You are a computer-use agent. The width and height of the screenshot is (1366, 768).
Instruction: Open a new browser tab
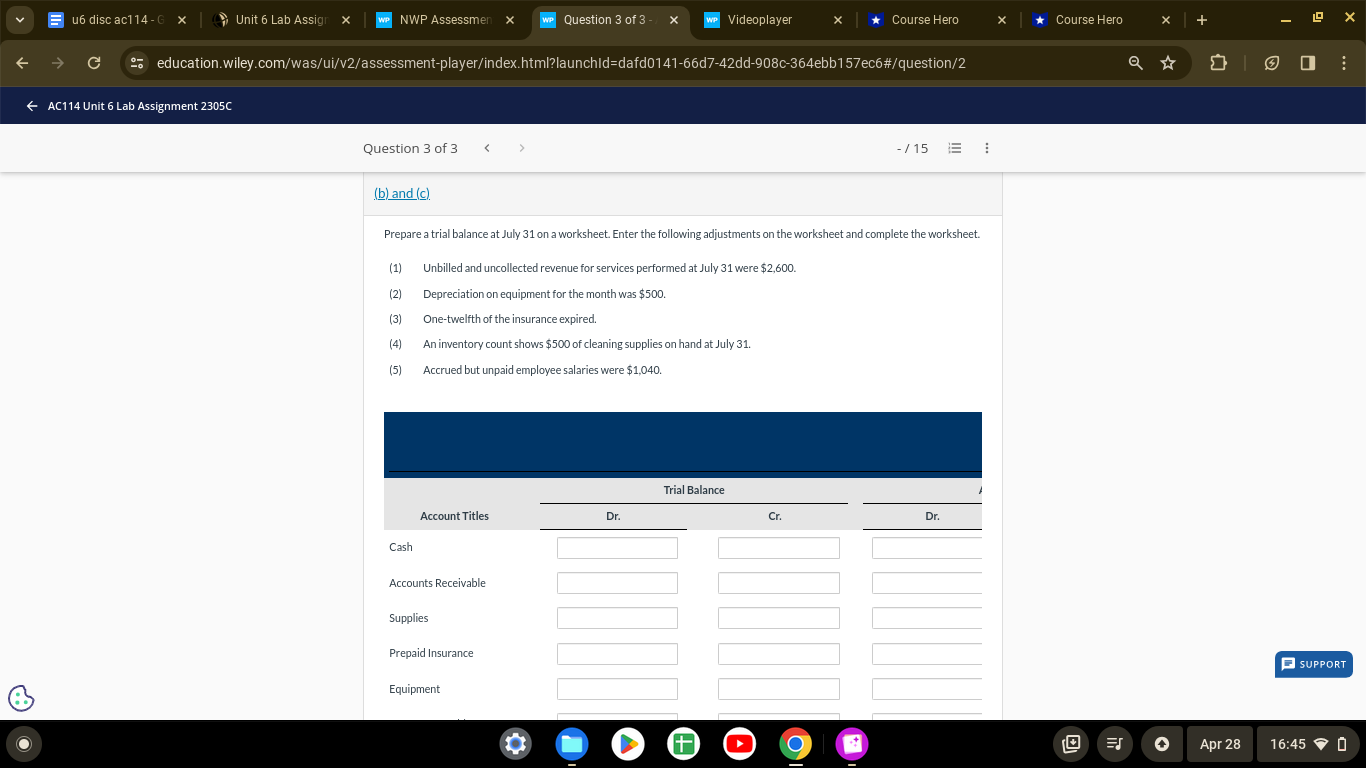coord(1202,19)
